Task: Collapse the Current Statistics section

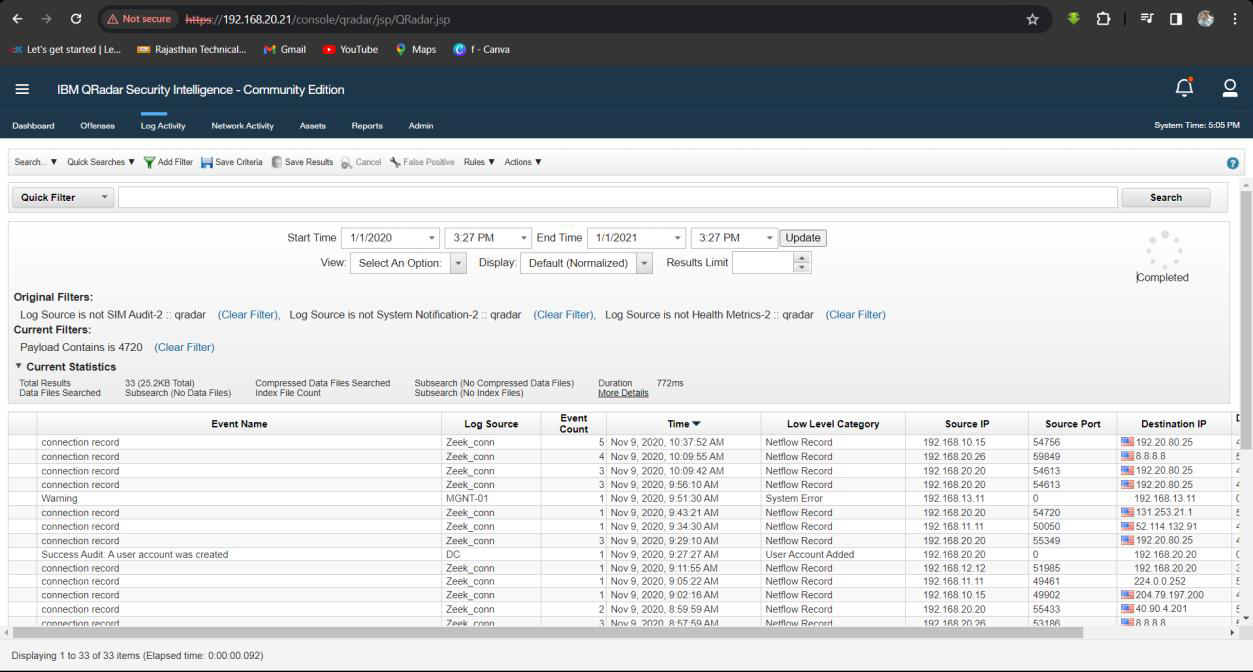Action: (19, 367)
